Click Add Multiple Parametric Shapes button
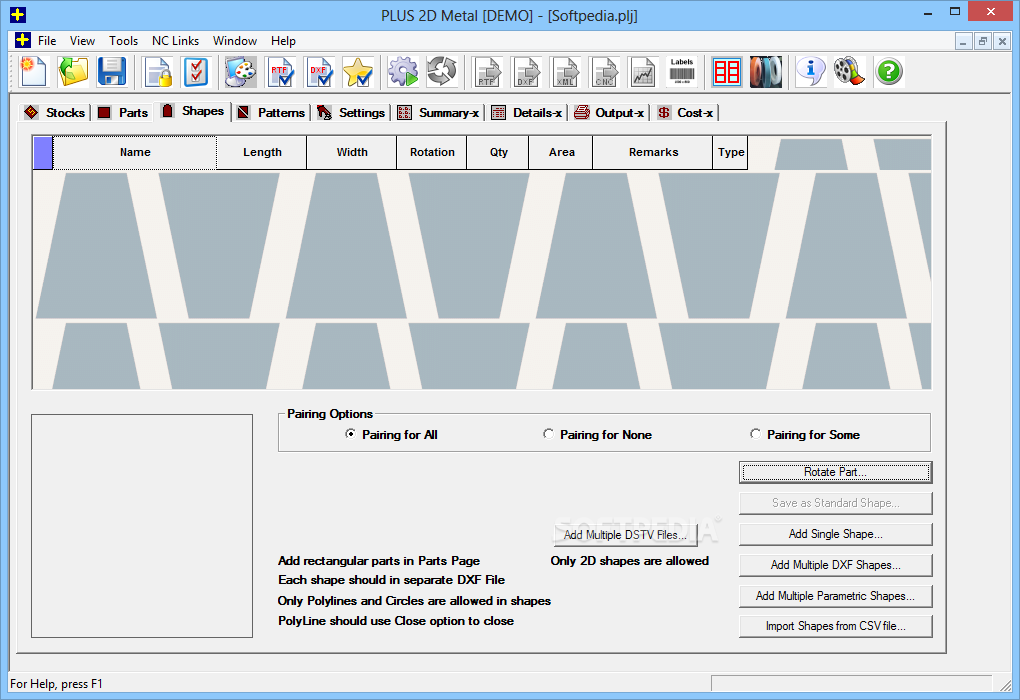The width and height of the screenshot is (1020, 700). click(835, 596)
